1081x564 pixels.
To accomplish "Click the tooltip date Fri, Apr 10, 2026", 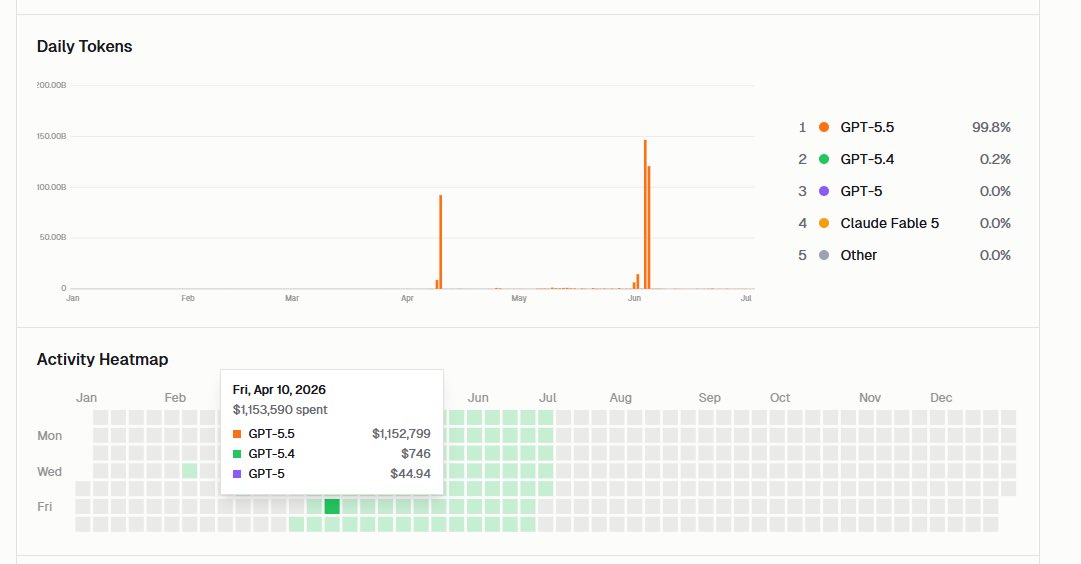I will tap(279, 390).
